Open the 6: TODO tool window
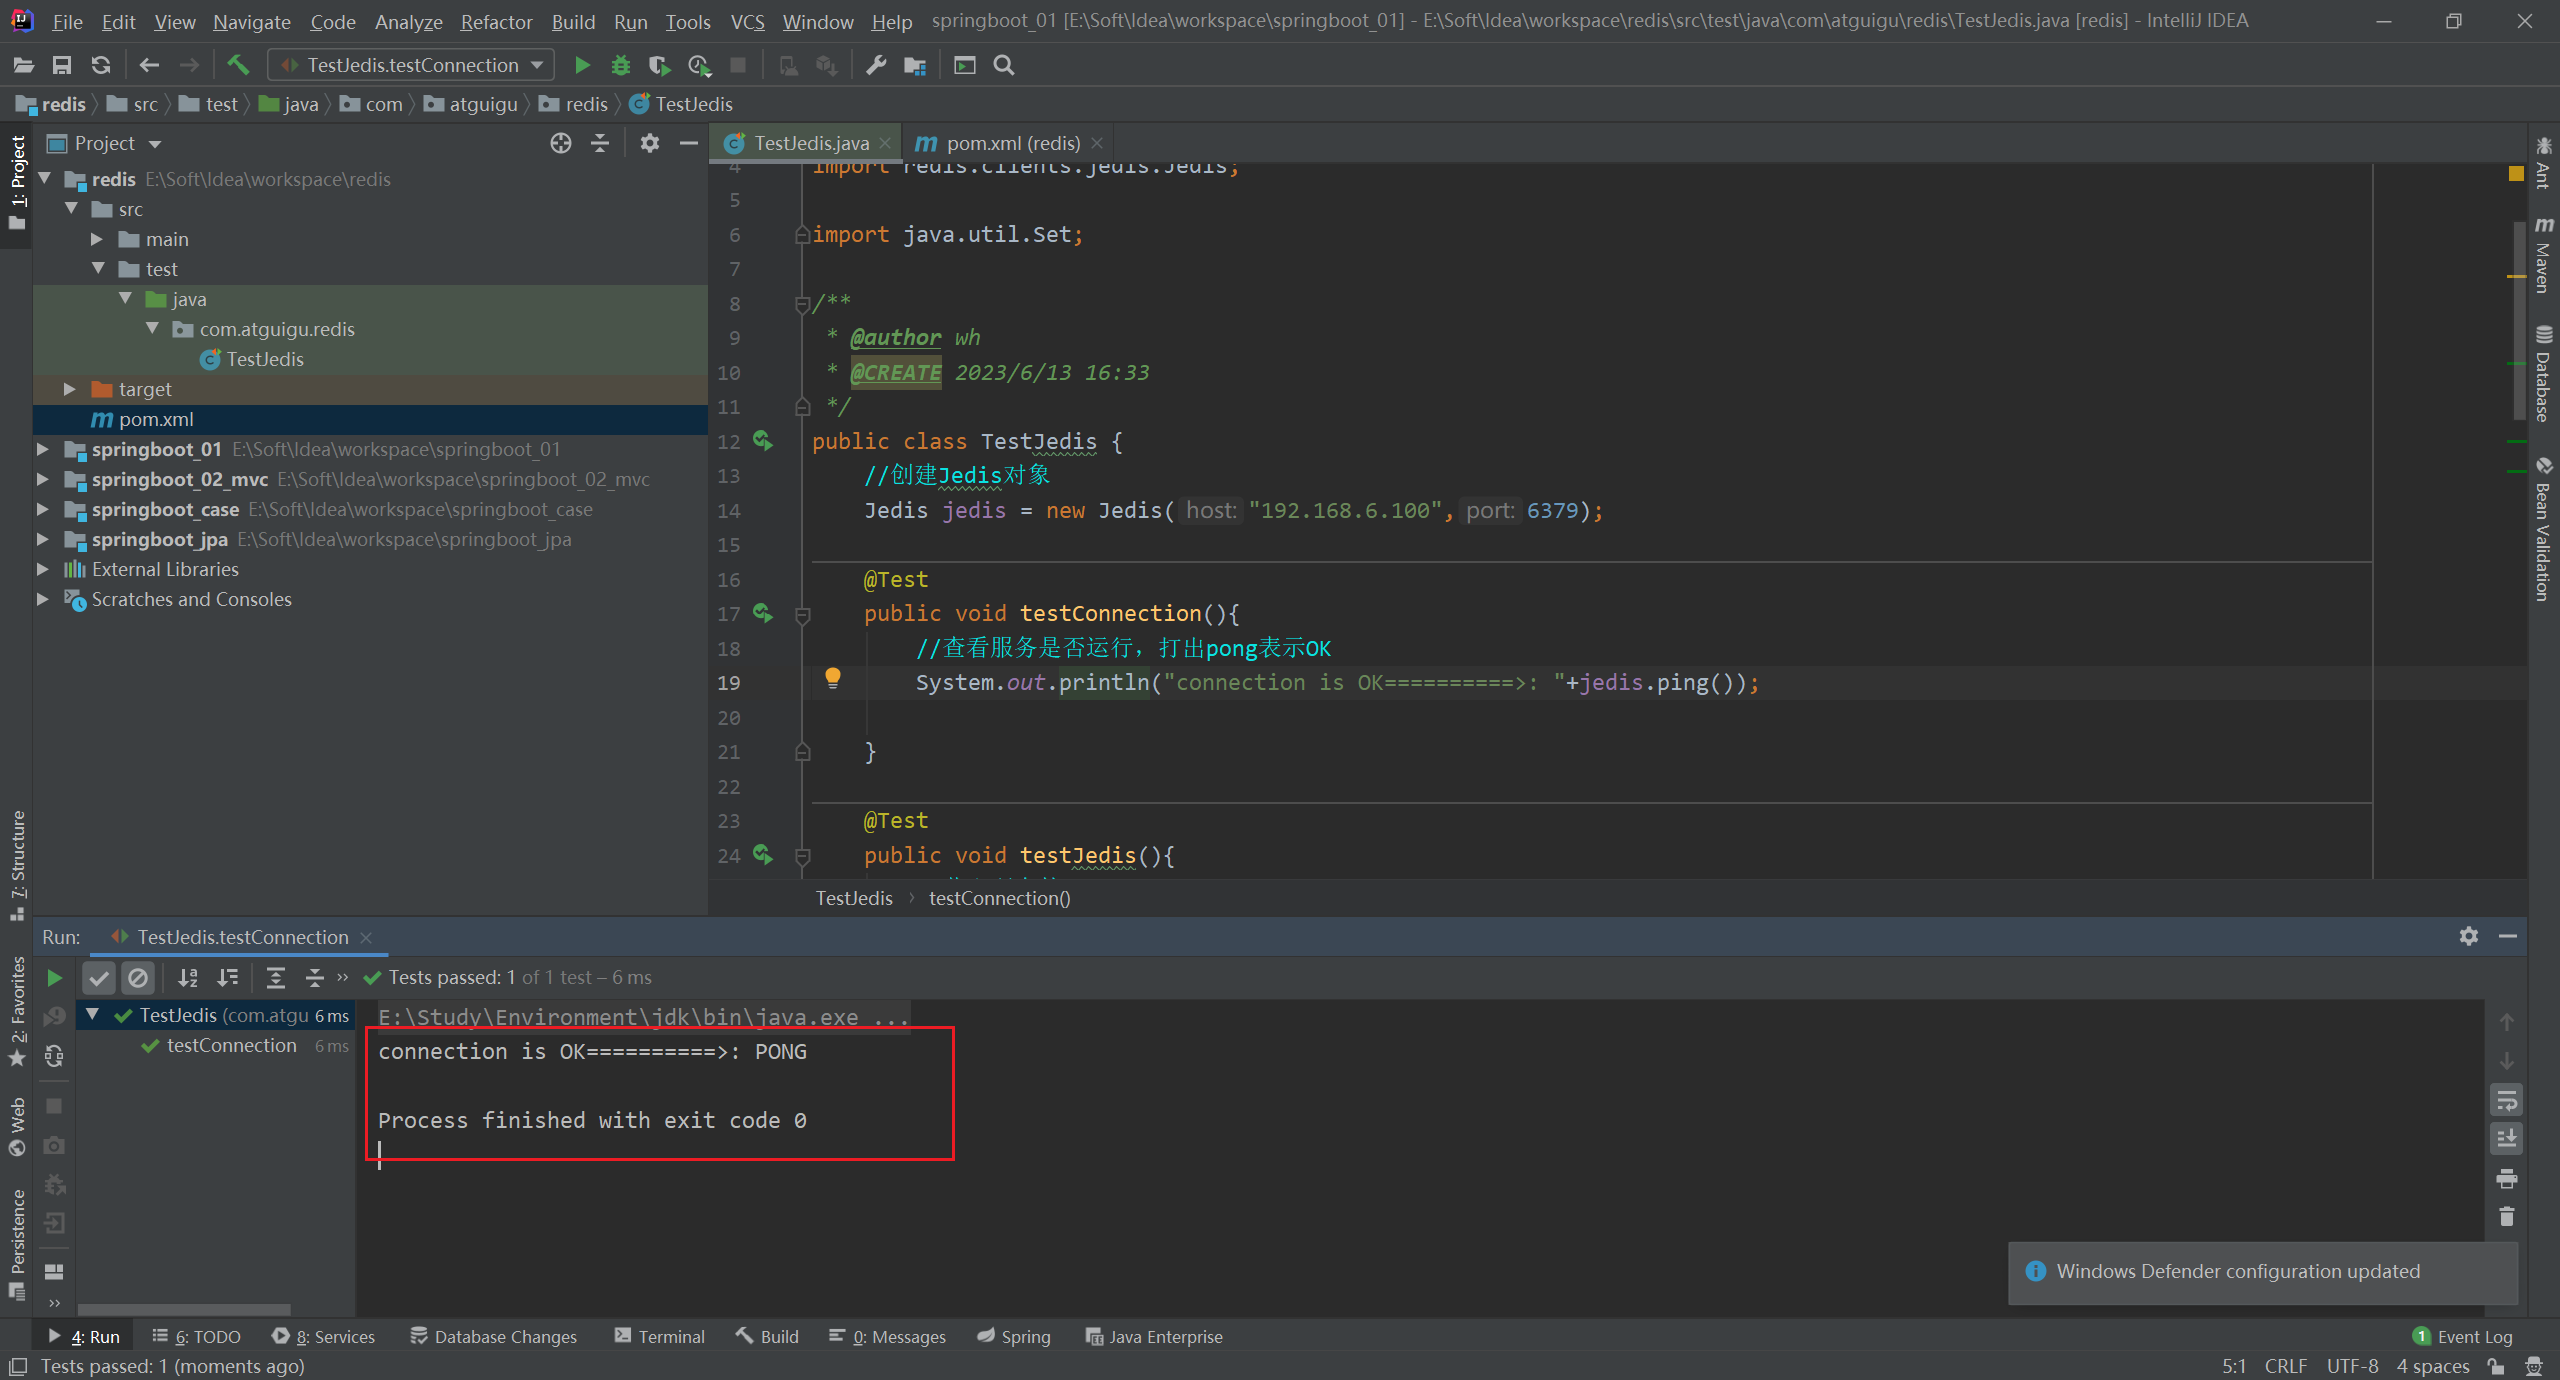The height and width of the screenshot is (1380, 2560). (197, 1337)
